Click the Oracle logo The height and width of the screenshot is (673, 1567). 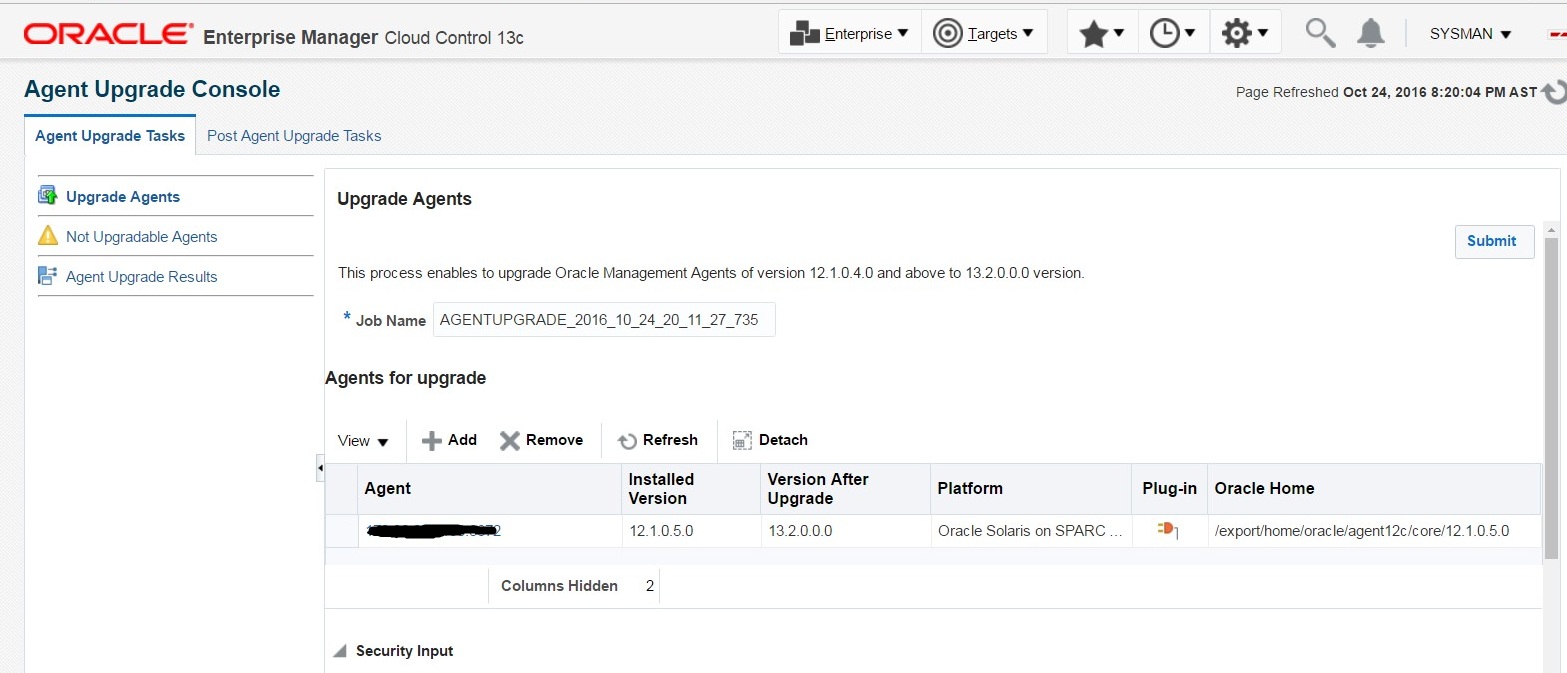[x=109, y=35]
